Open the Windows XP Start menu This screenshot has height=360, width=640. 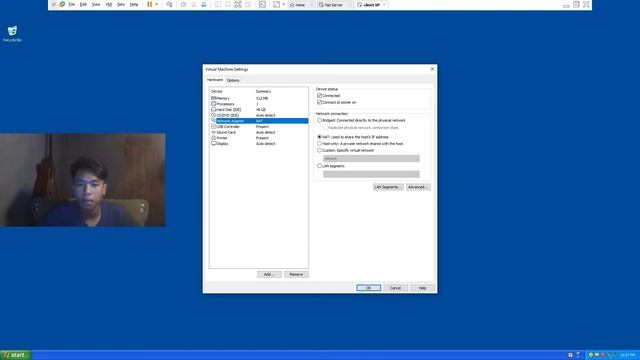pos(16,355)
